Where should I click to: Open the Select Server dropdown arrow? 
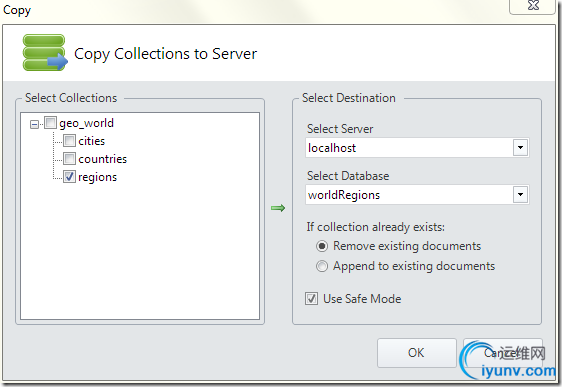520,147
